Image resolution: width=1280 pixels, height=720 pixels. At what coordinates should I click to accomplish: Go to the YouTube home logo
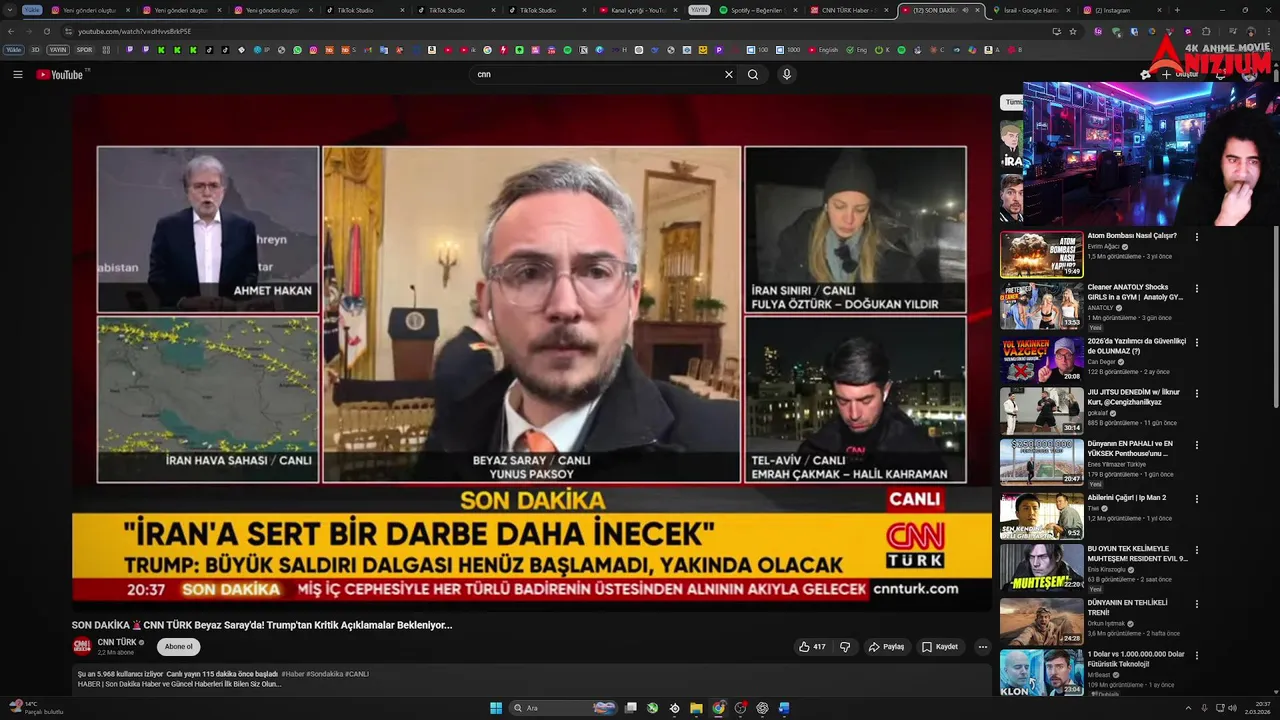(x=60, y=74)
